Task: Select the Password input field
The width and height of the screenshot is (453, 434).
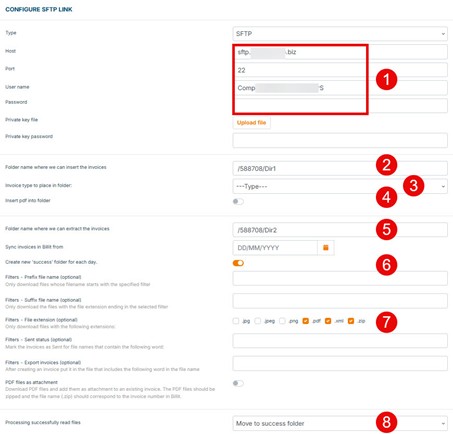Action: 340,106
